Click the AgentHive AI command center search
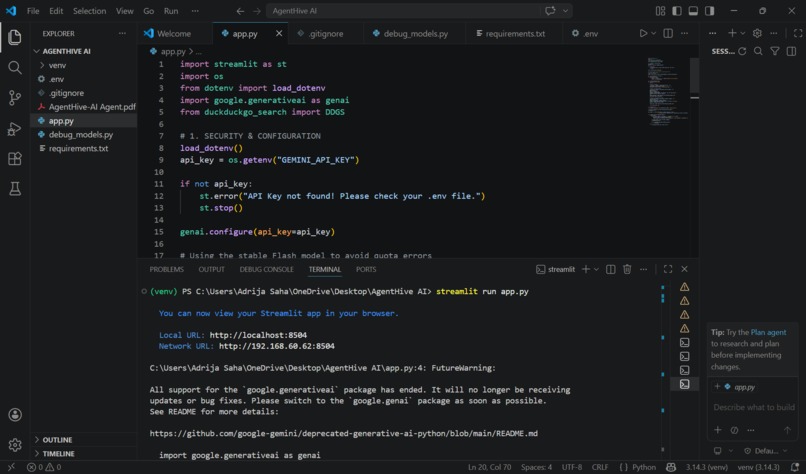Image resolution: width=806 pixels, height=474 pixels. pyautogui.click(x=404, y=11)
